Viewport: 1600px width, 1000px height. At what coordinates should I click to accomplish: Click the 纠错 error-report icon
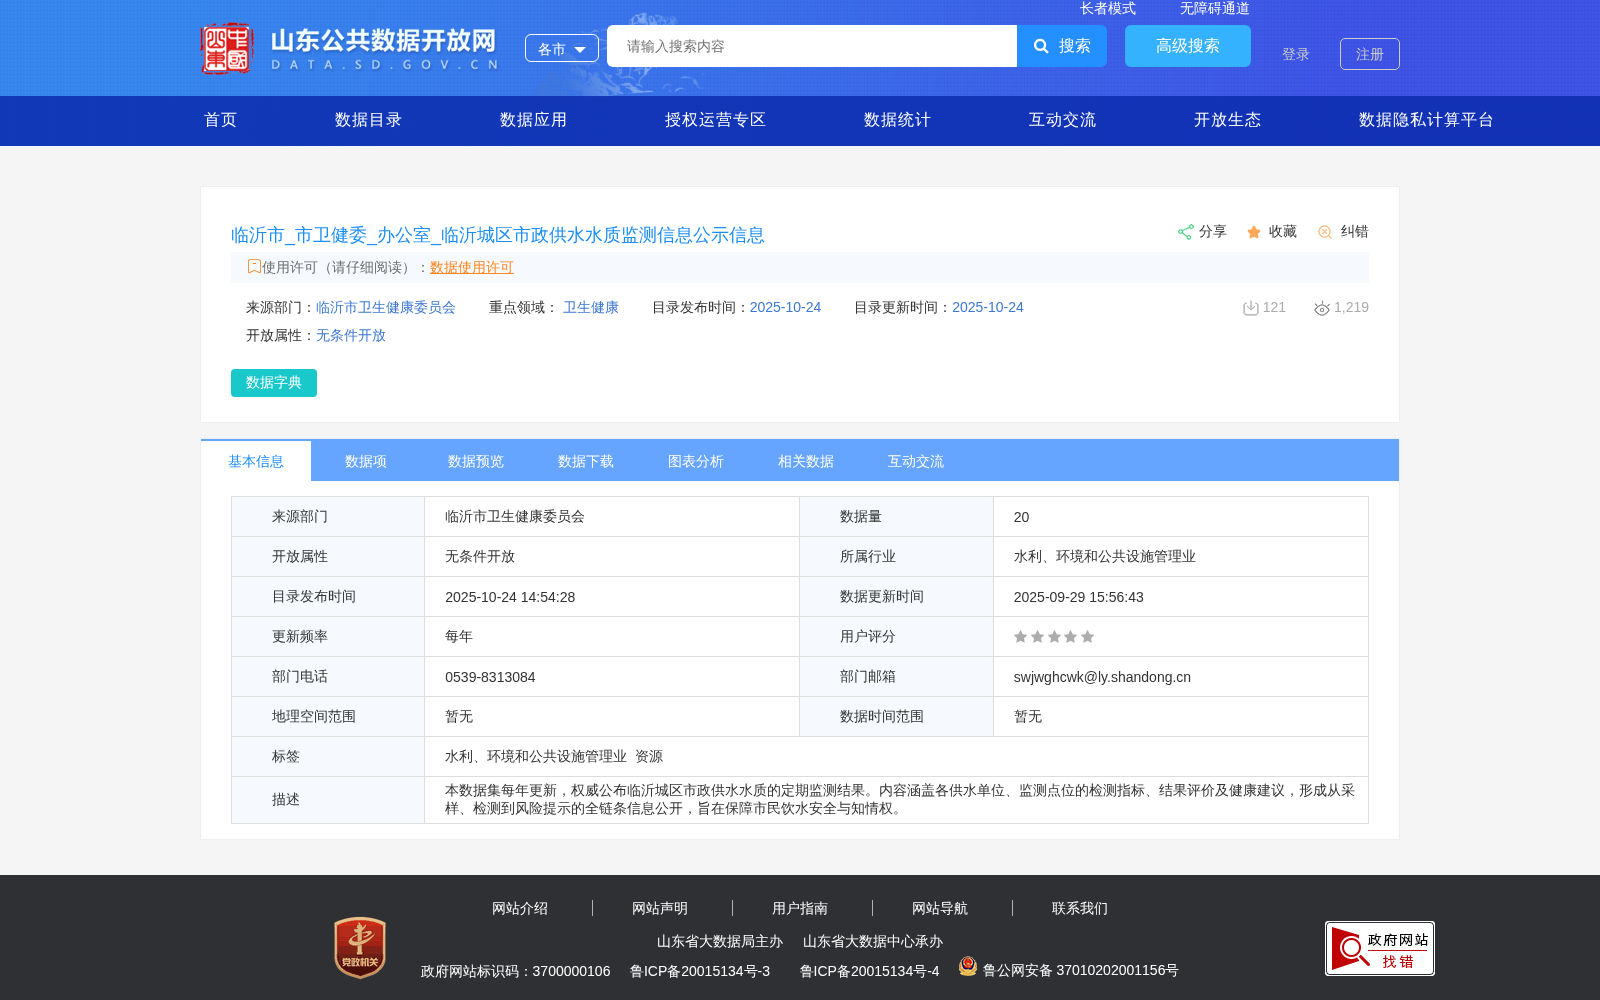point(1325,232)
